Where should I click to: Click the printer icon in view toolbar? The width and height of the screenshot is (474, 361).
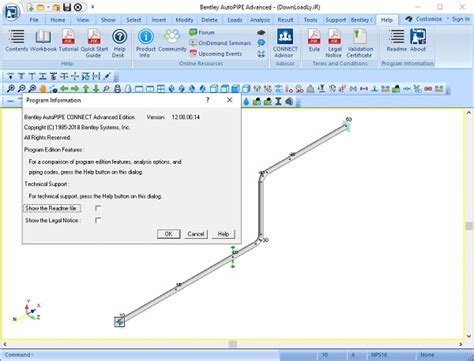click(117, 89)
